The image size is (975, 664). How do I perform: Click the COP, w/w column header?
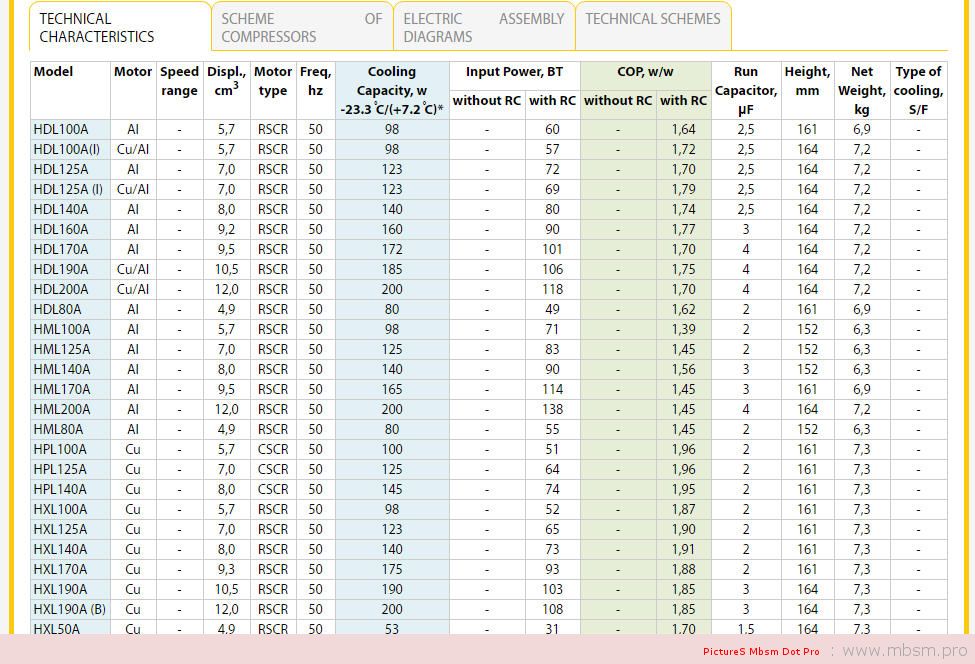tap(645, 72)
